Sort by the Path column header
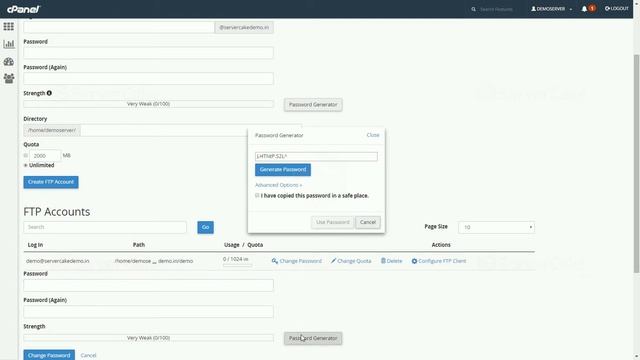This screenshot has width=640, height=360. click(x=139, y=245)
